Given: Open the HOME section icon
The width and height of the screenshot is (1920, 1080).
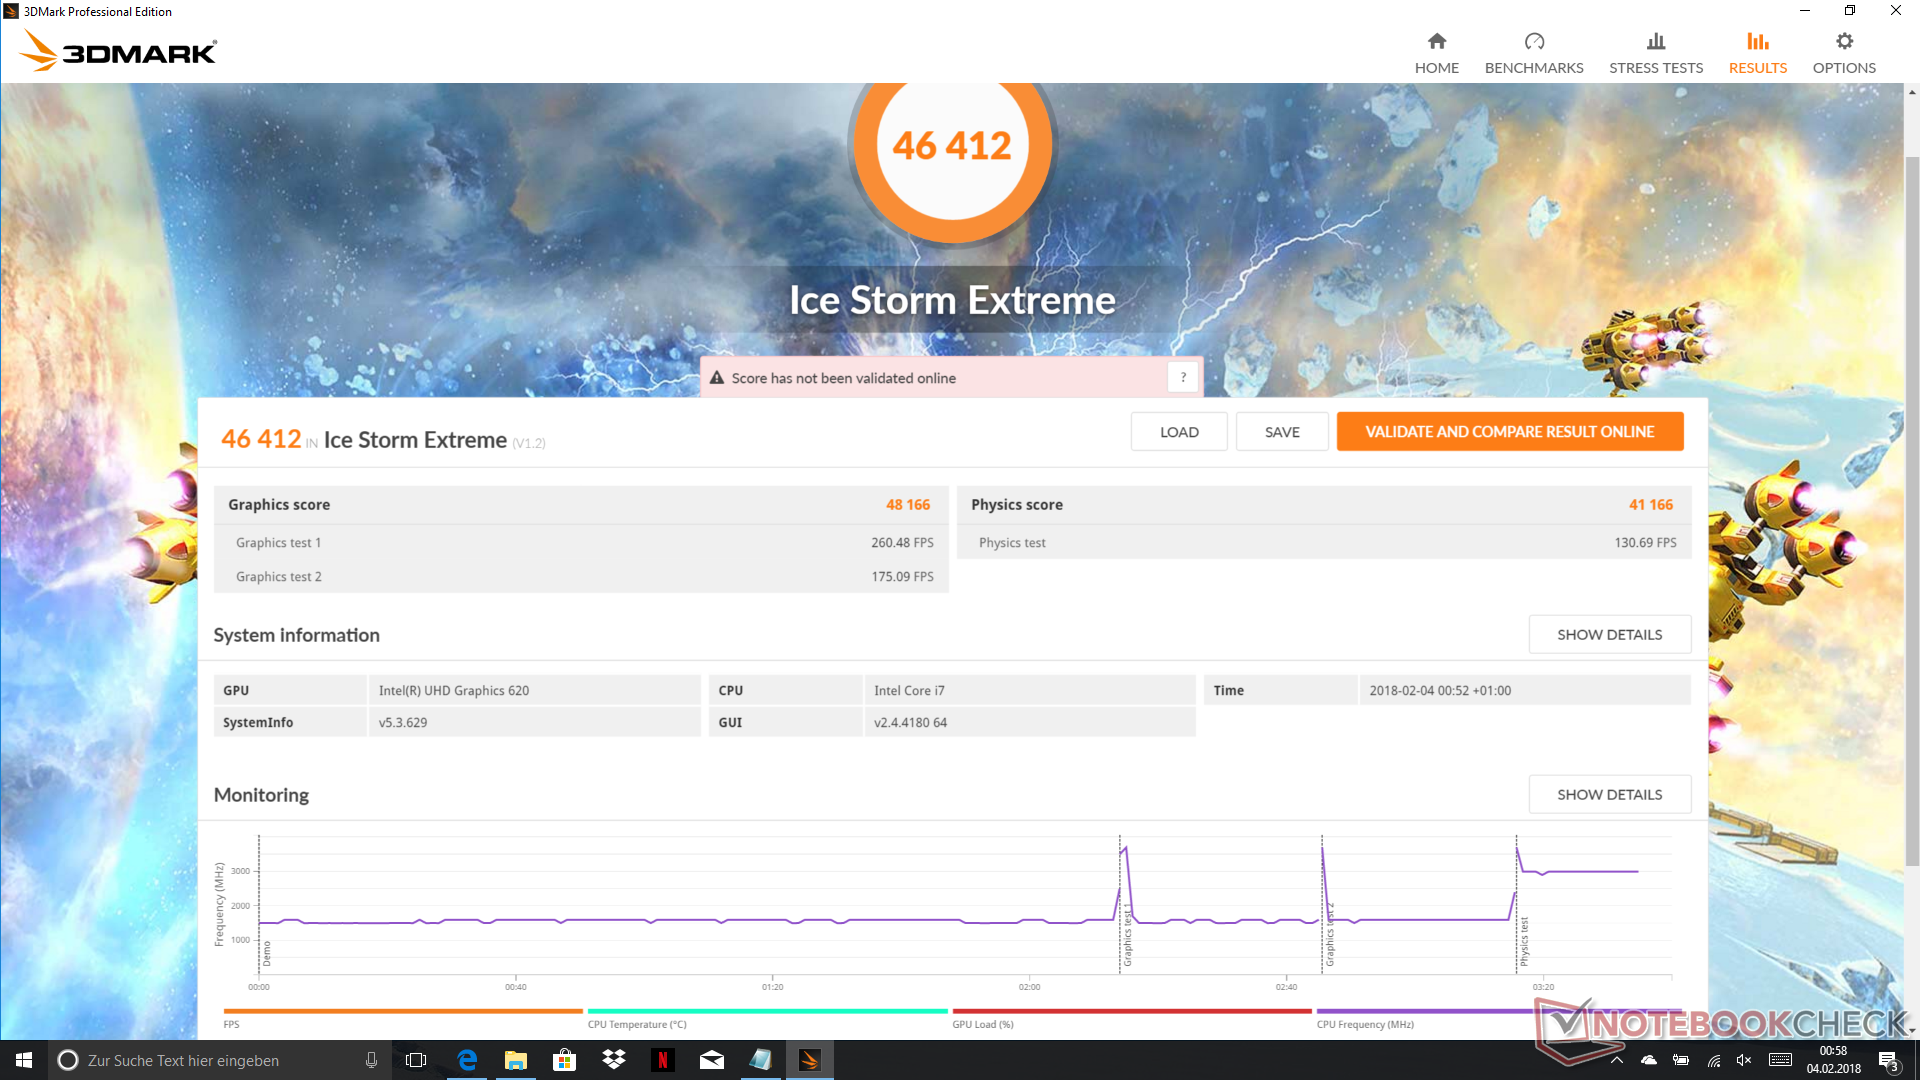Looking at the screenshot, I should coord(1436,42).
